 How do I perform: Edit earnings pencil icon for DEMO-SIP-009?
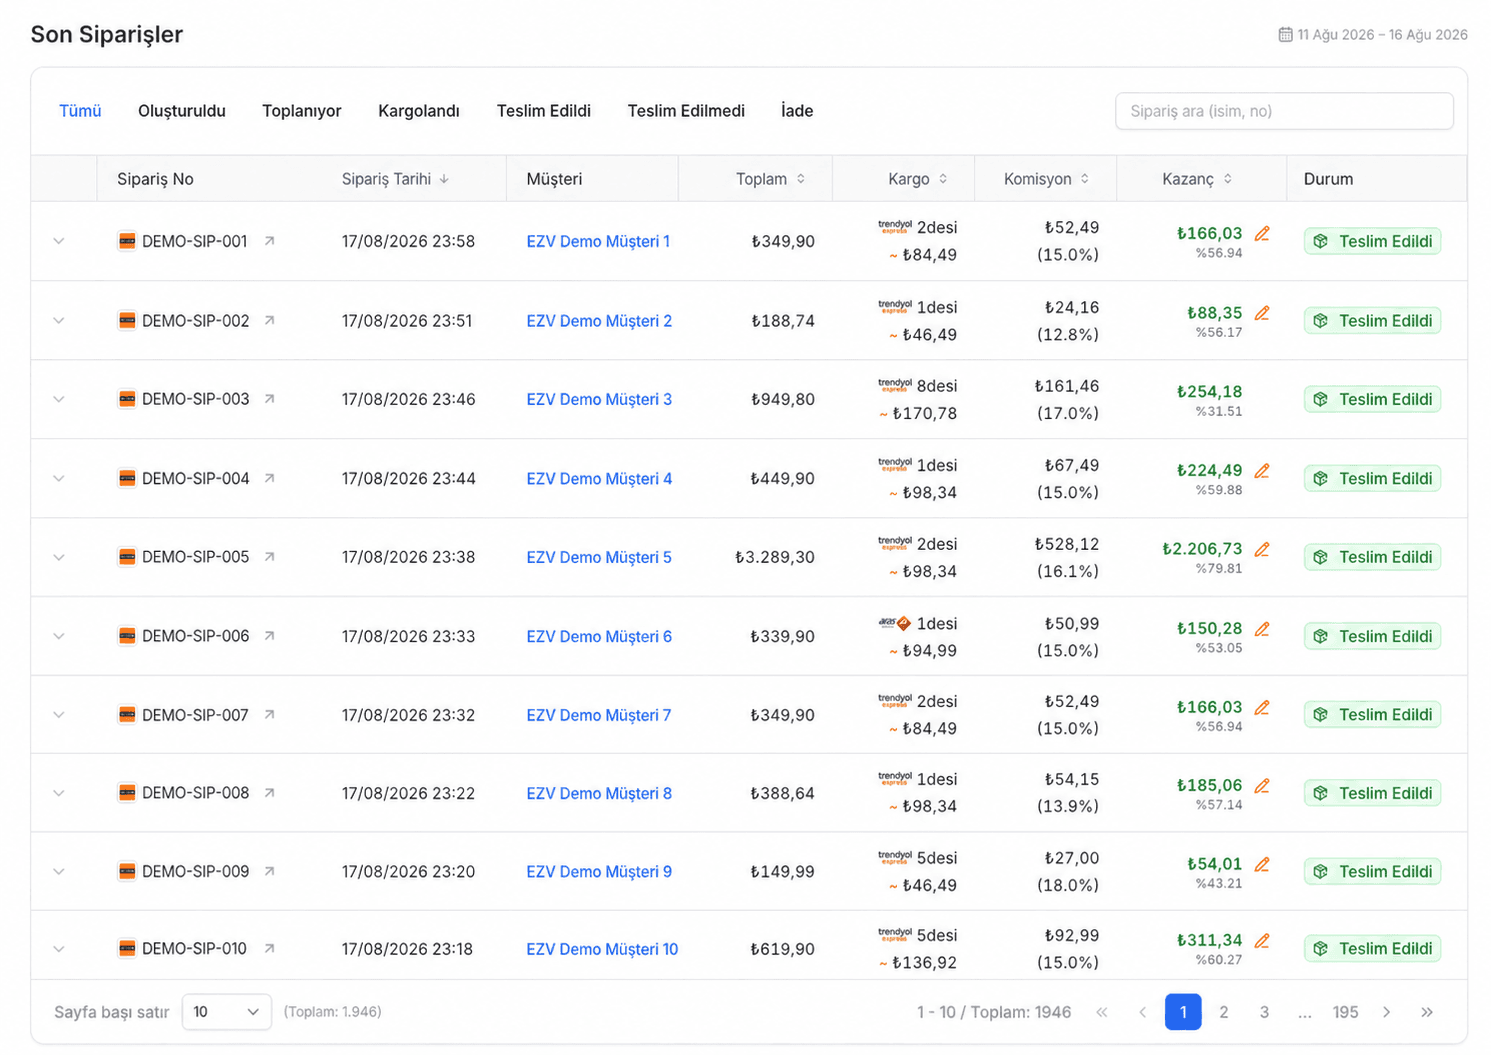point(1262,864)
